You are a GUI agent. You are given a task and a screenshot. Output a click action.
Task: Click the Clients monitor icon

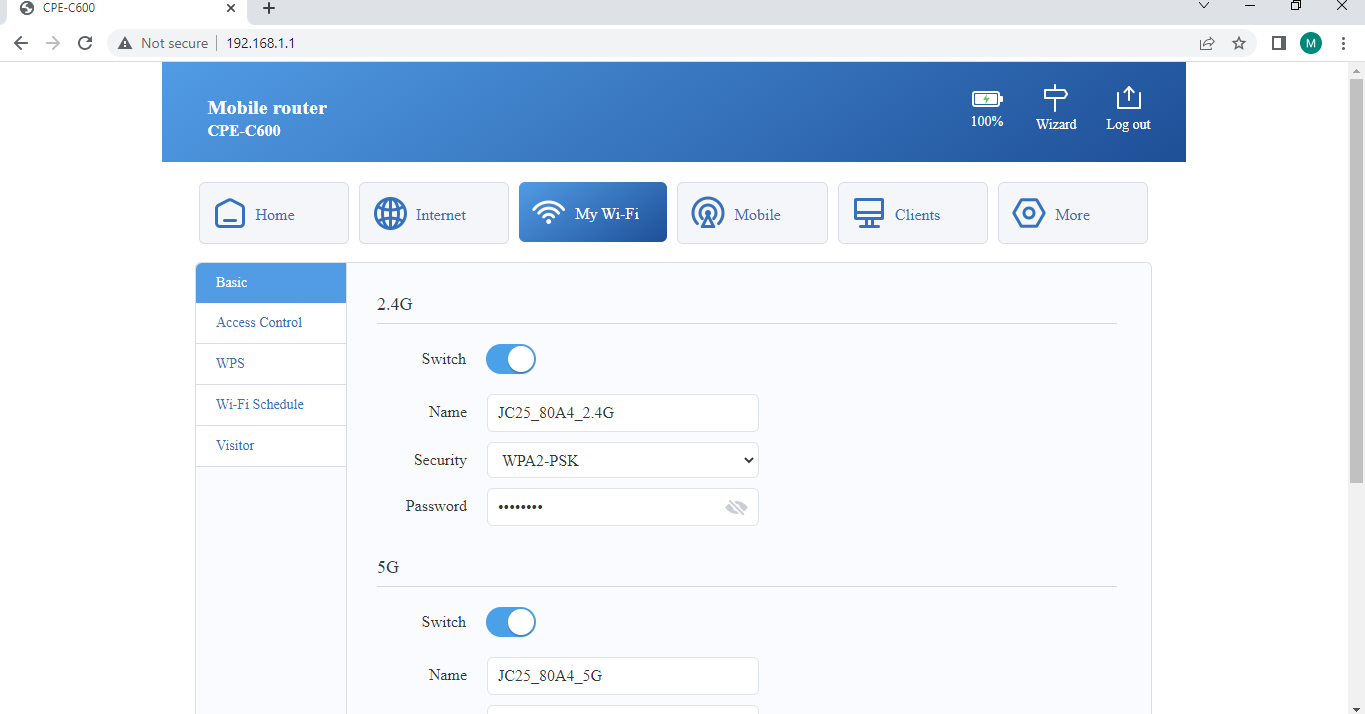pyautogui.click(x=869, y=213)
